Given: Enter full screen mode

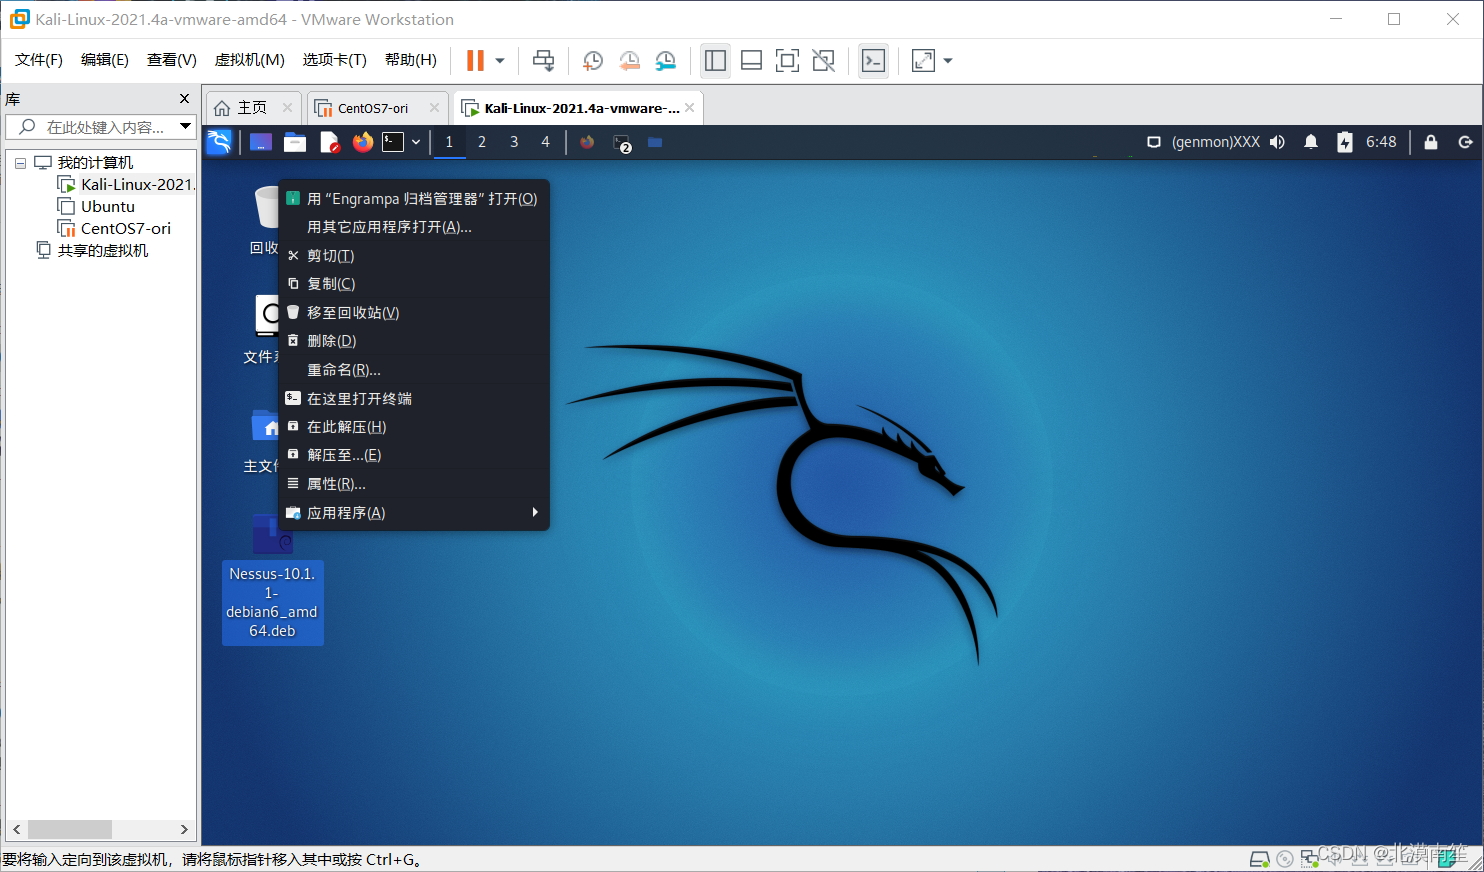Looking at the screenshot, I should (787, 61).
